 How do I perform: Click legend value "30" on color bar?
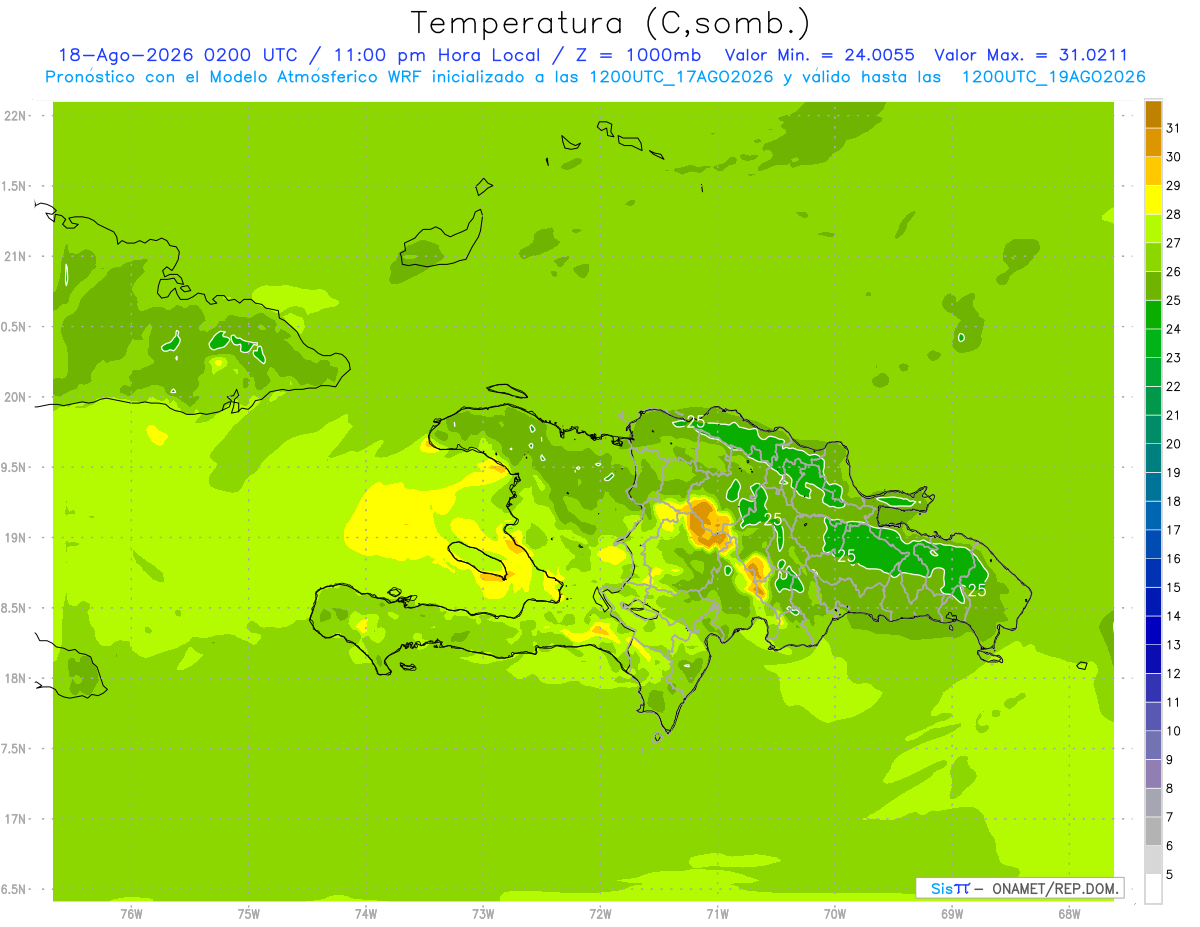1174,157
